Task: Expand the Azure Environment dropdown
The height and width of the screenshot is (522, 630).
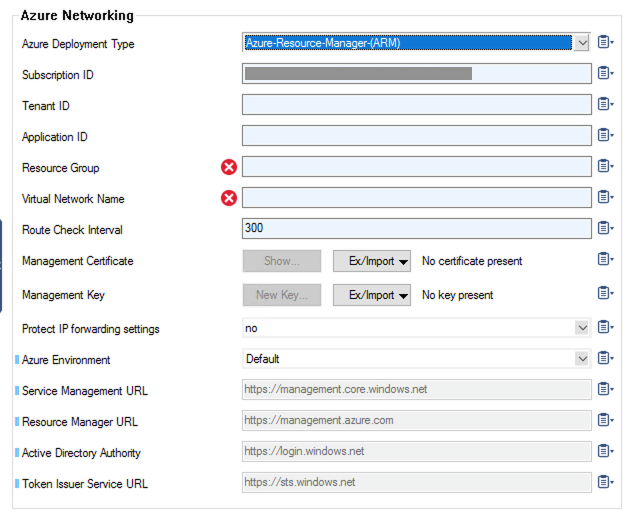Action: 582,359
